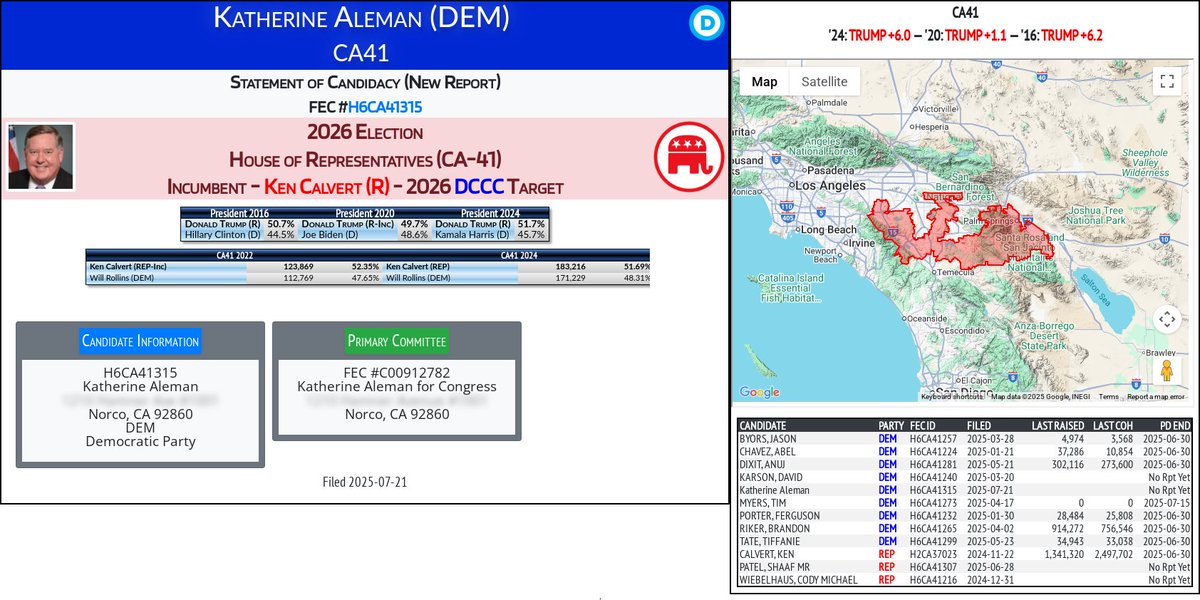The image size is (1200, 600).
Task: Select the RIKER, BRANDON candidate row
Action: click(x=965, y=528)
